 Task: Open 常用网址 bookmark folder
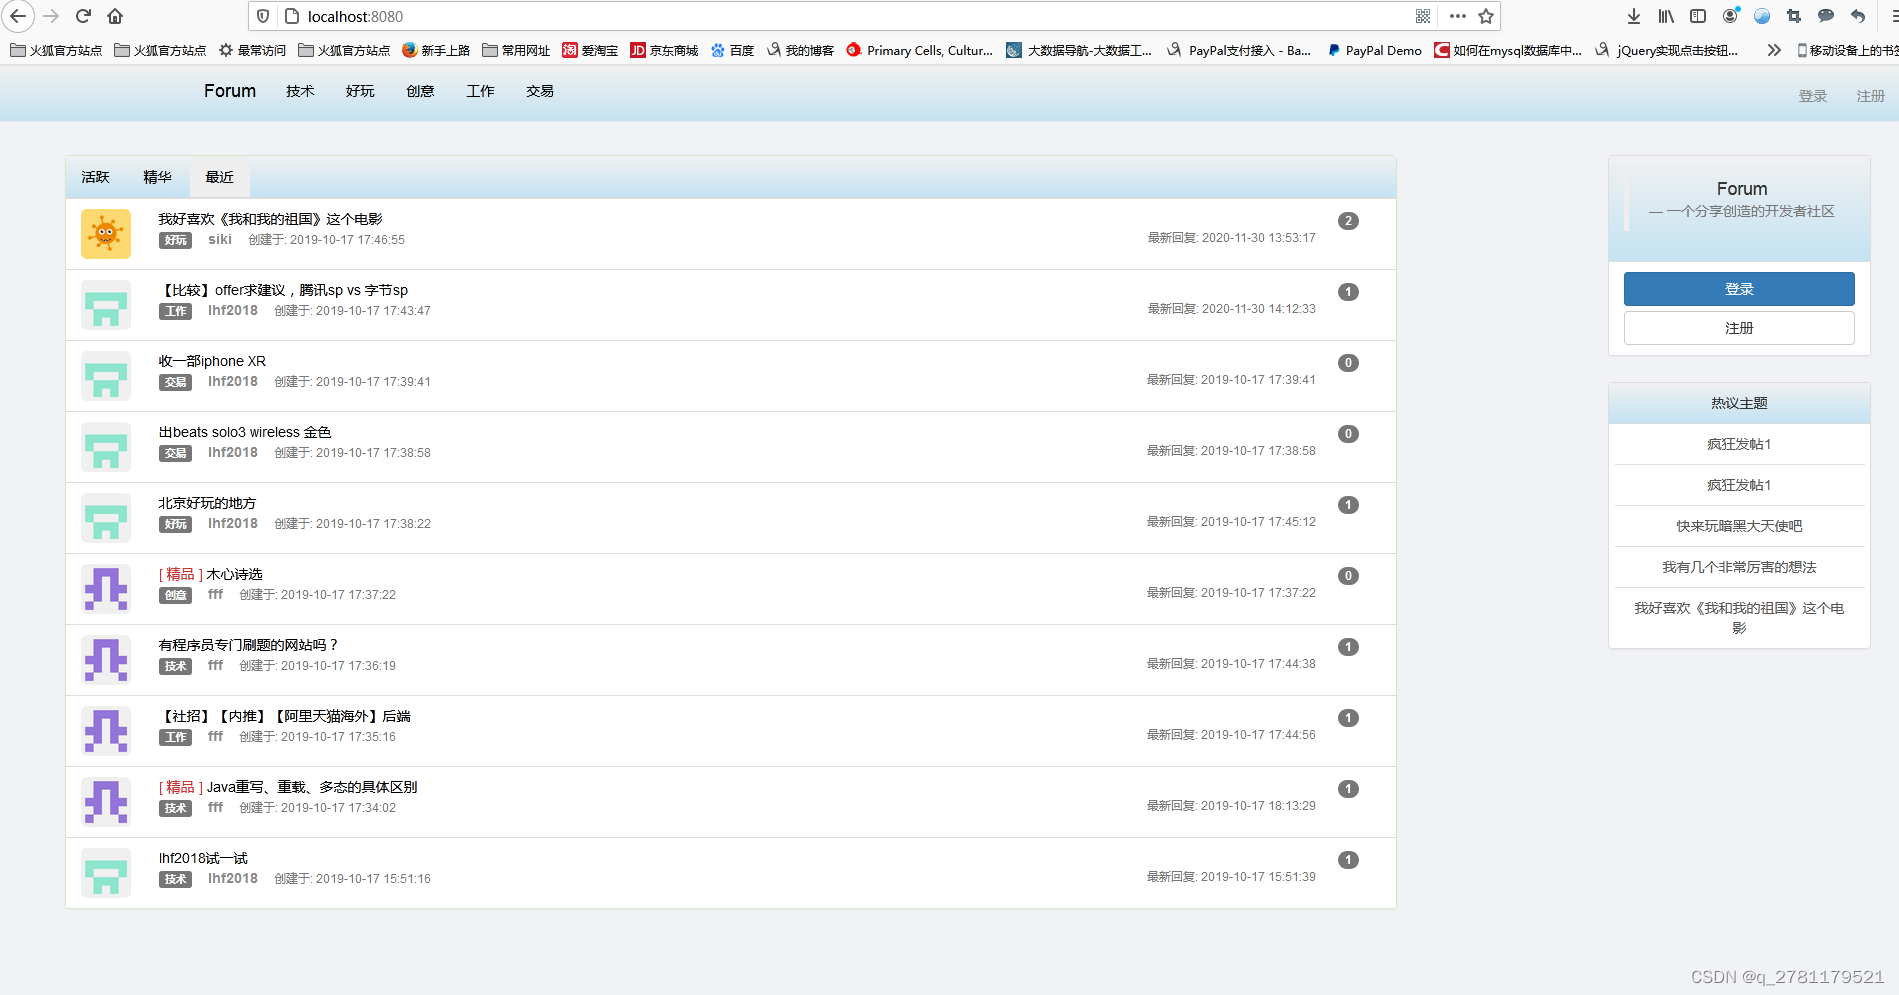coord(516,50)
